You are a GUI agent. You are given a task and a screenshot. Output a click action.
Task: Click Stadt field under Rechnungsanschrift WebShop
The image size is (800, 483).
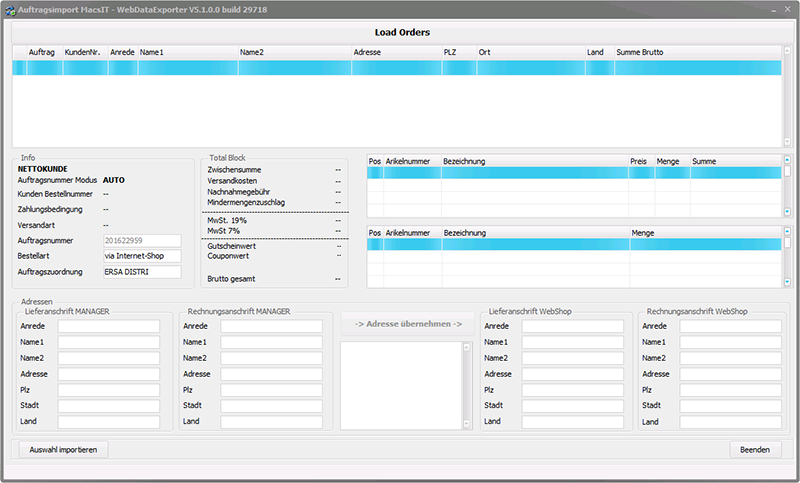tap(729, 406)
